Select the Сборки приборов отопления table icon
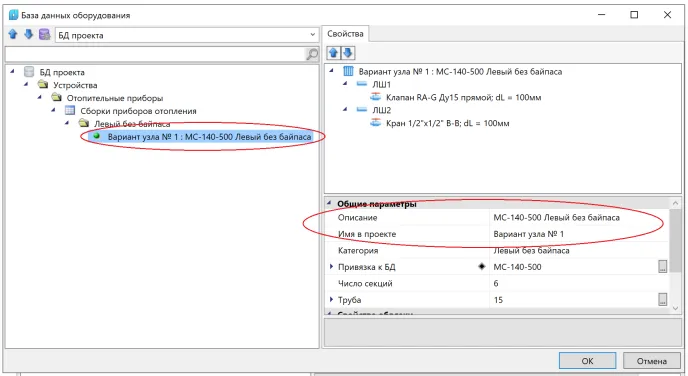688x376 pixels. (70, 110)
